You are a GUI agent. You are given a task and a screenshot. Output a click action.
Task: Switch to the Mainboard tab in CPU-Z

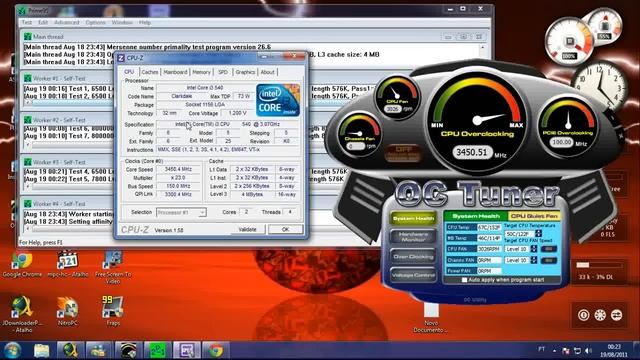[x=175, y=72]
